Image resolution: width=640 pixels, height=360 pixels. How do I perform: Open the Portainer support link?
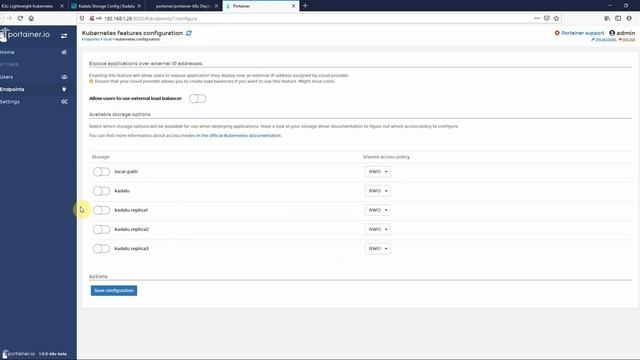(582, 33)
